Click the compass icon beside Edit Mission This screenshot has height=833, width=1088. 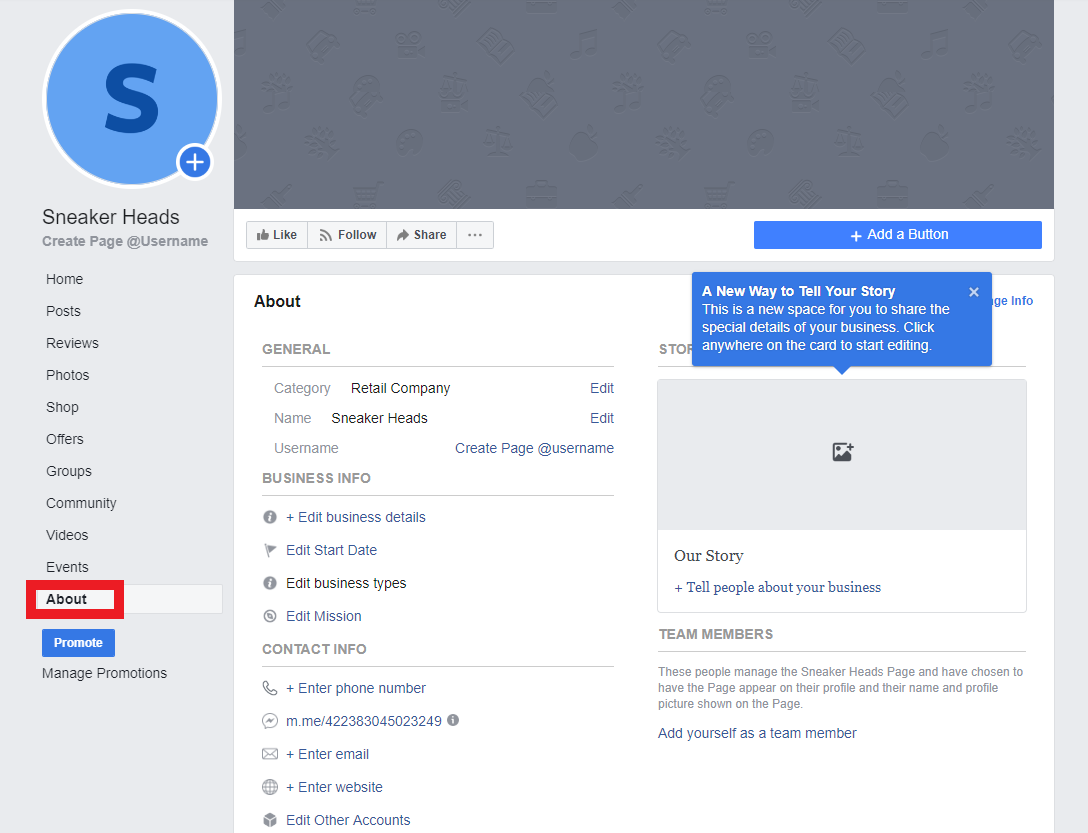pyautogui.click(x=270, y=616)
